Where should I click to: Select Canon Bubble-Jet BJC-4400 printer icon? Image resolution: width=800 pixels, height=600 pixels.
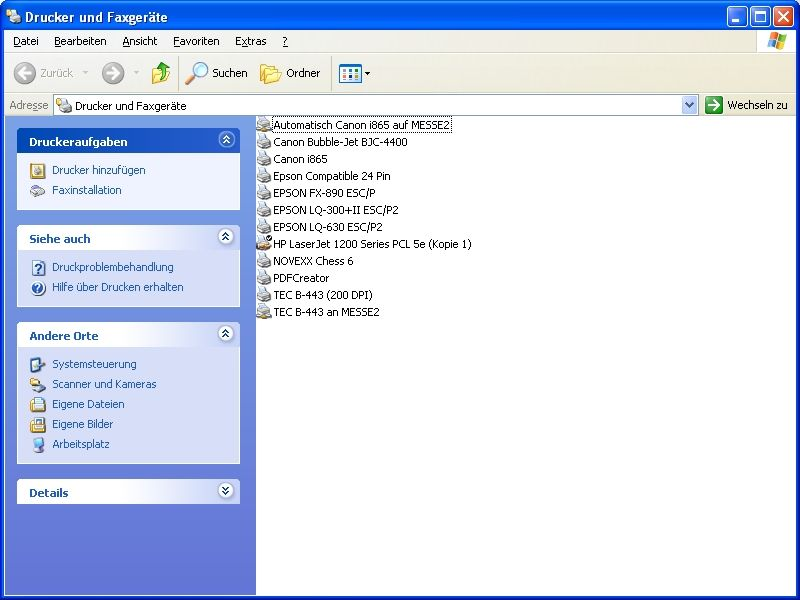point(264,142)
